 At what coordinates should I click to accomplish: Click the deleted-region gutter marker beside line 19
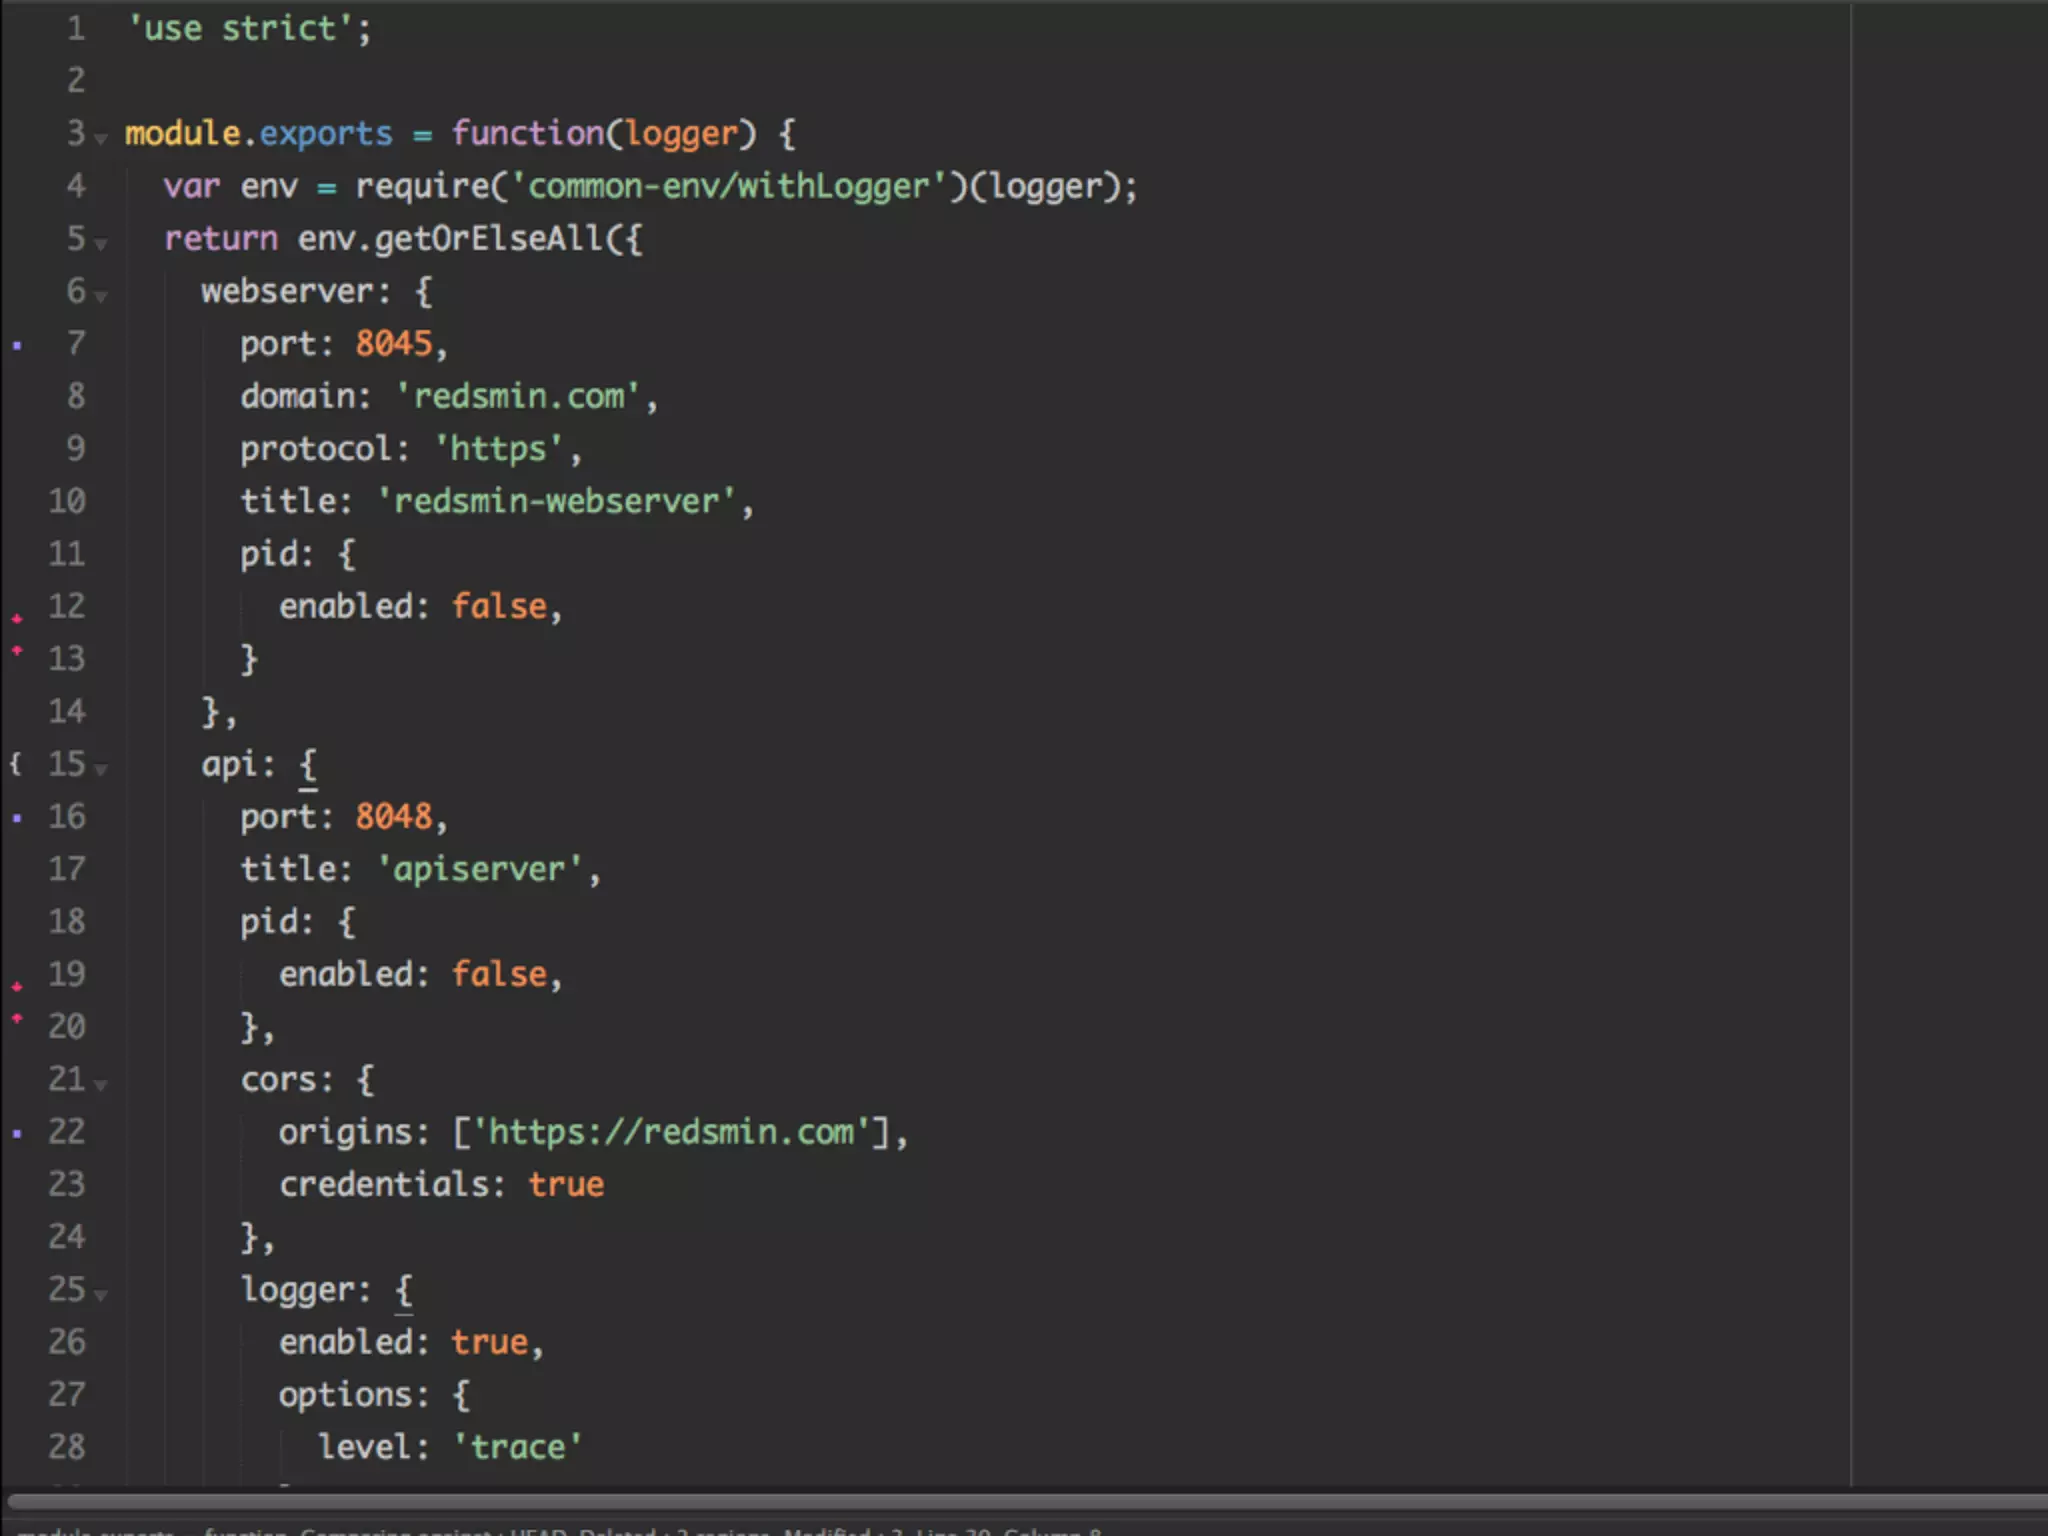[x=17, y=987]
